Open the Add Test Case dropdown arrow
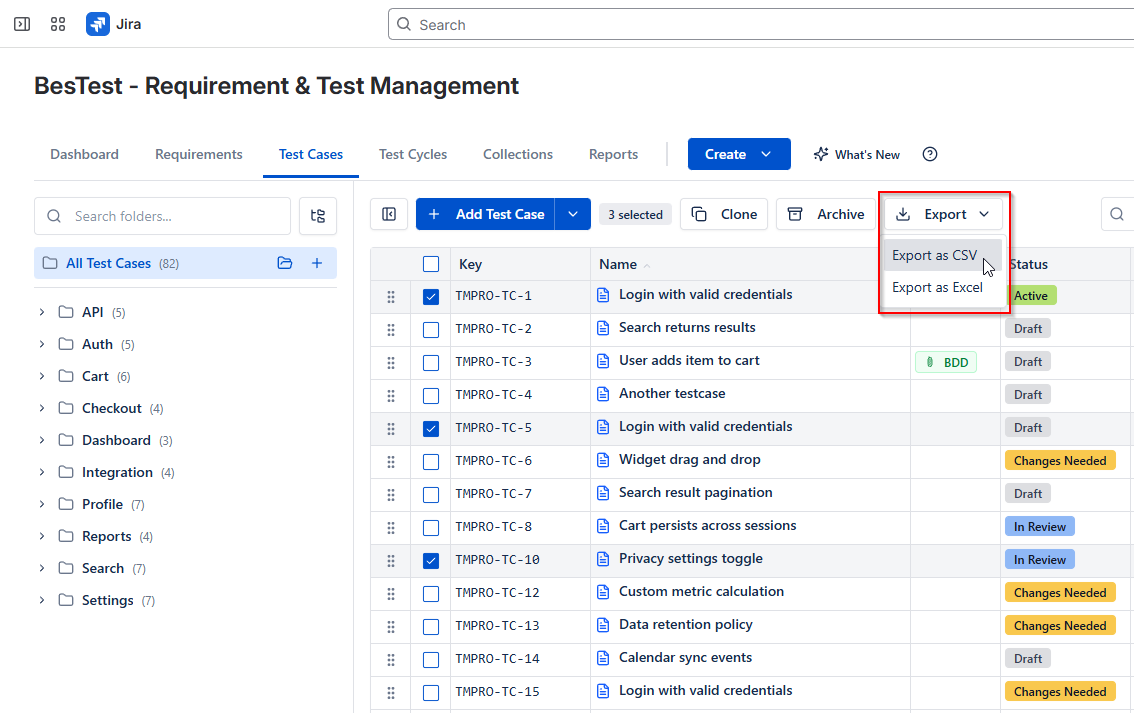 tap(573, 214)
